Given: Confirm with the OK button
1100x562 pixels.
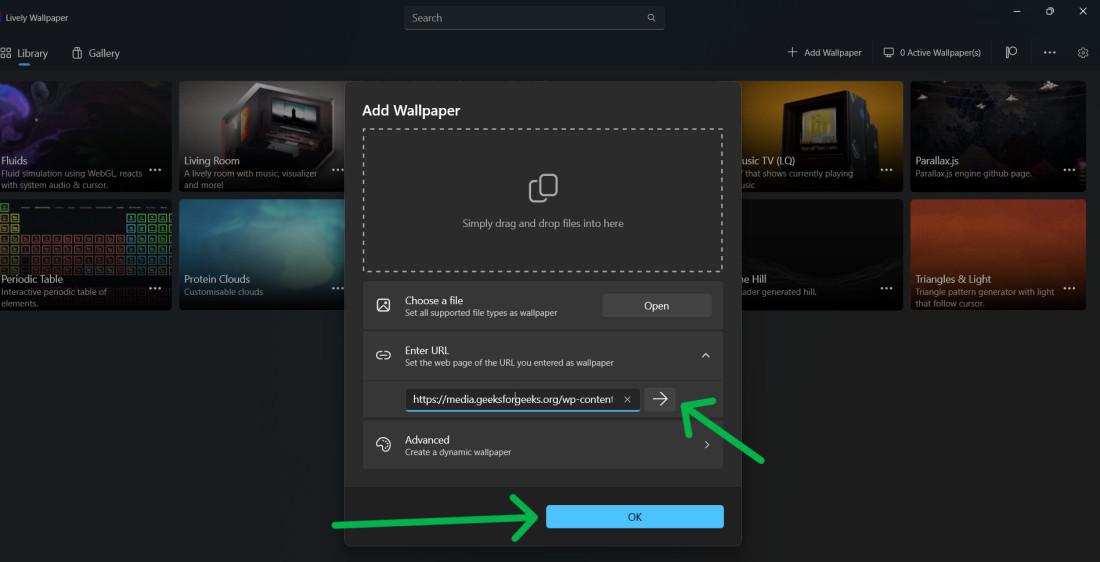Looking at the screenshot, I should (x=635, y=517).
